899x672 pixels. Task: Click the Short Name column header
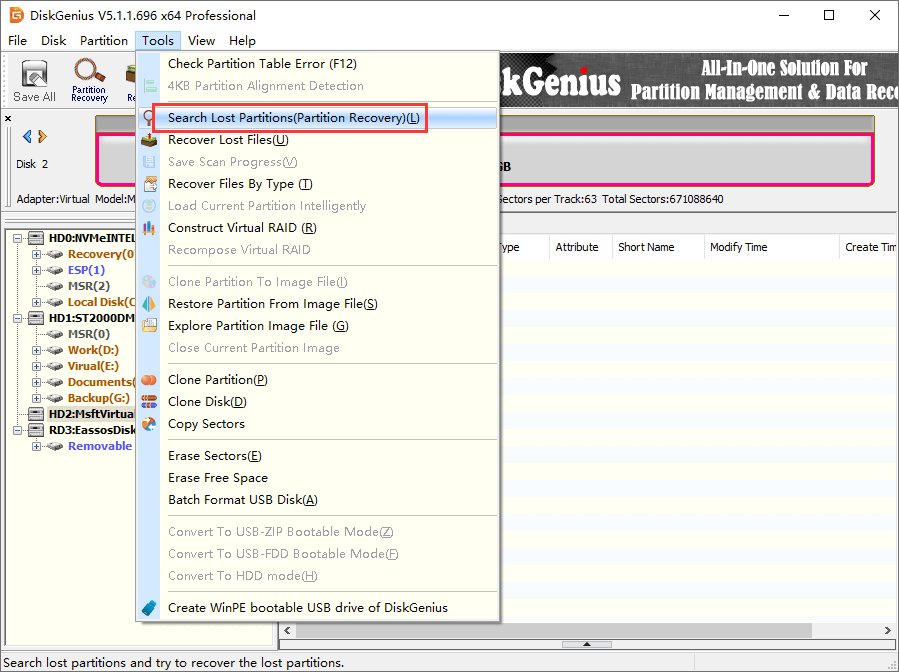click(x=646, y=247)
